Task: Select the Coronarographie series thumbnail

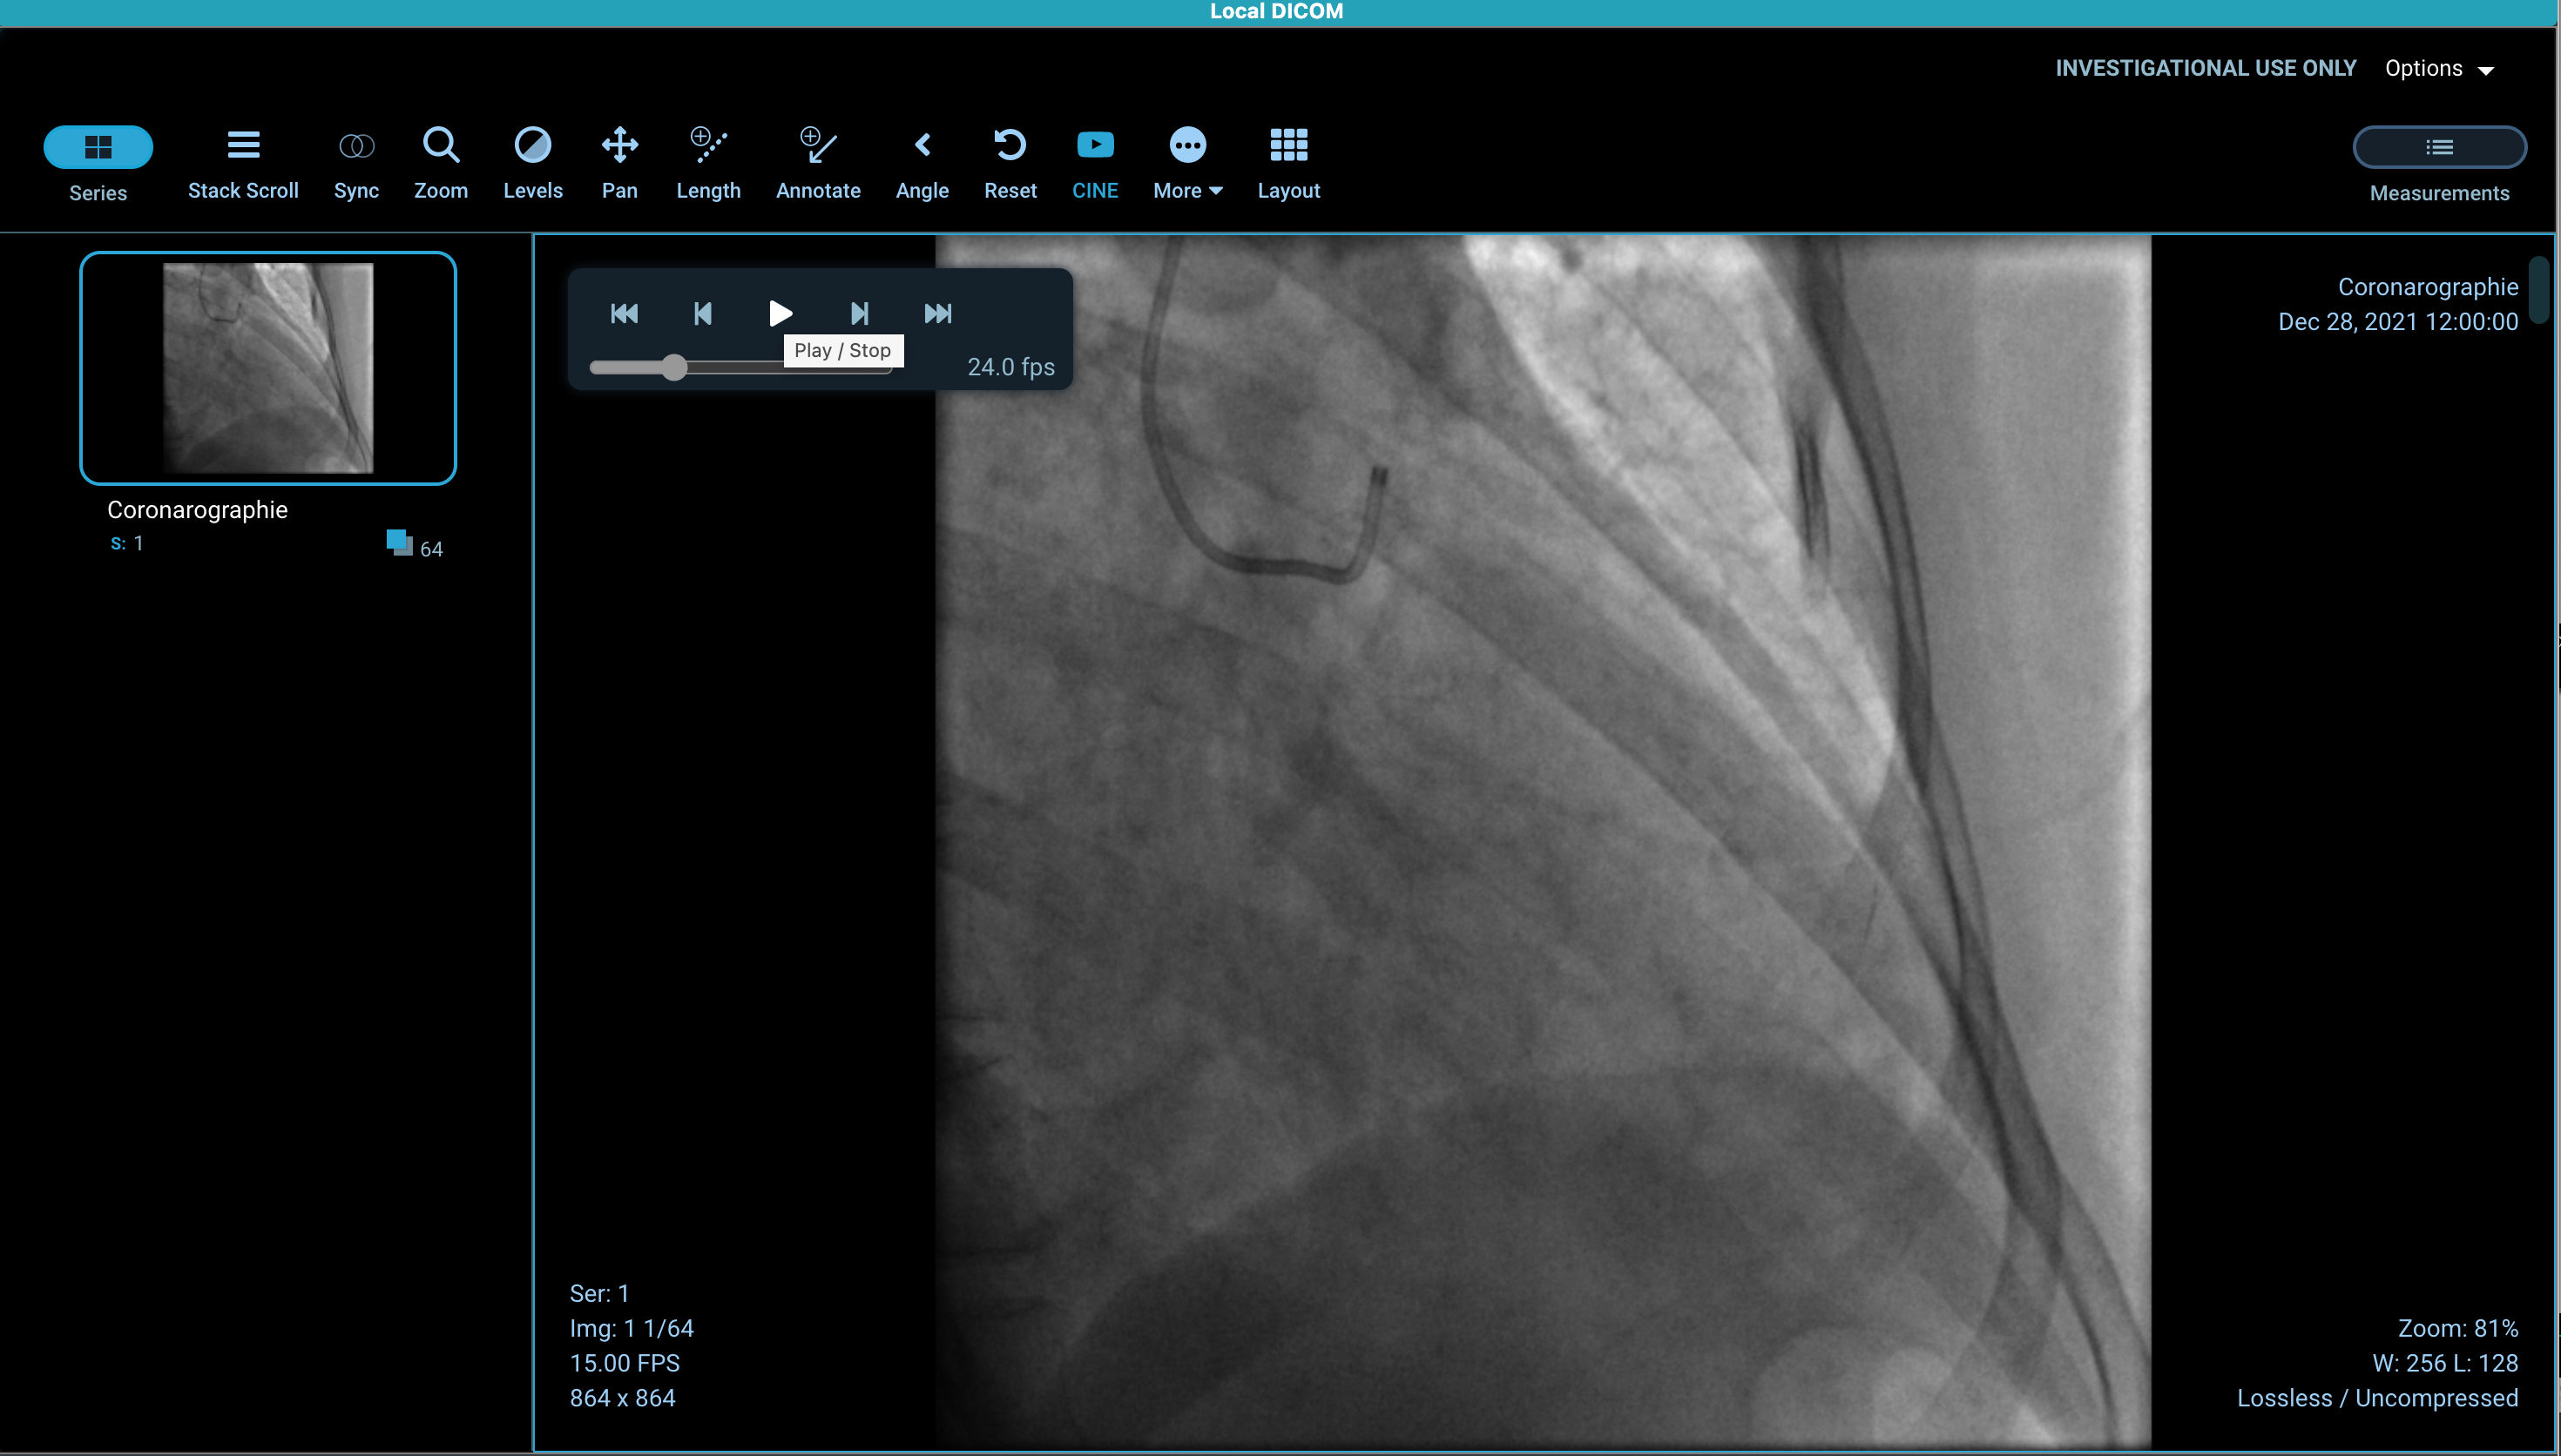Action: [268, 368]
